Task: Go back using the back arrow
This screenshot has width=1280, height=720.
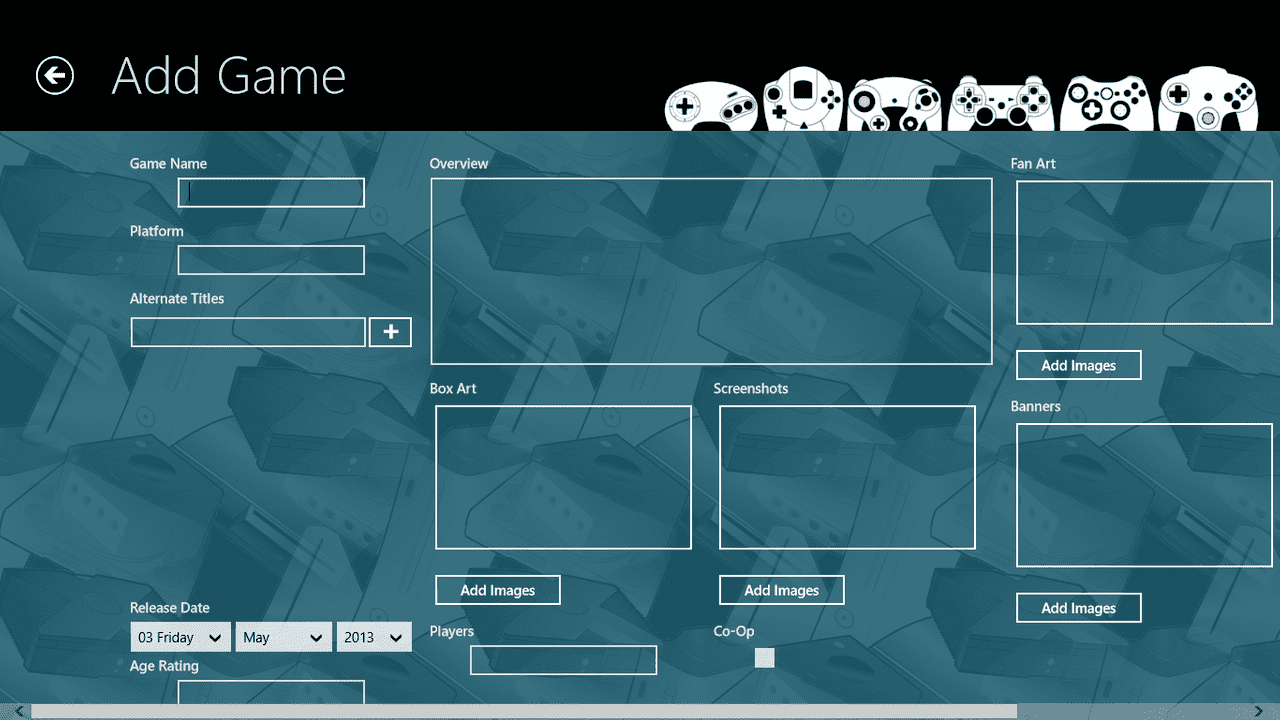Action: click(x=55, y=75)
